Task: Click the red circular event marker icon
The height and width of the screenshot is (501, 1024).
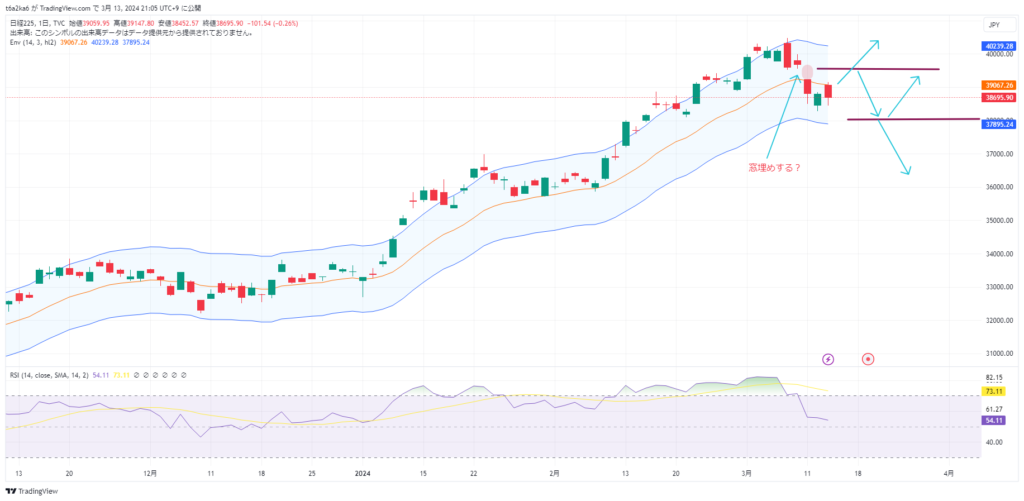Action: tap(868, 358)
